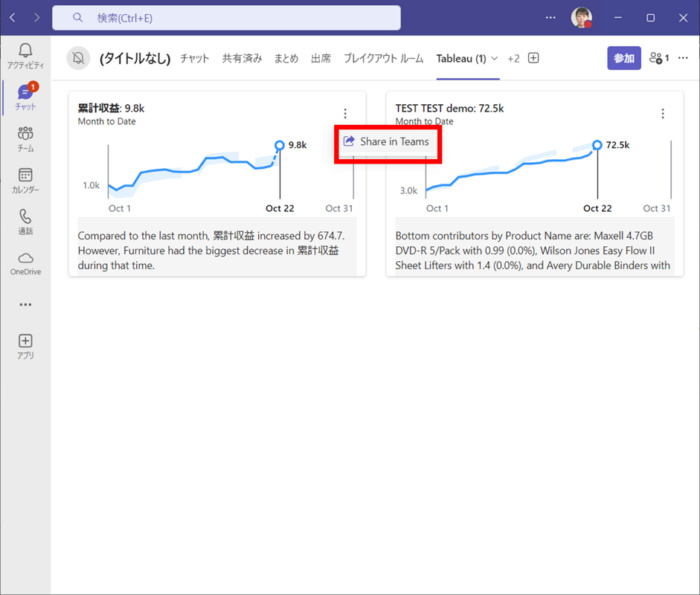
Task: Expand the +2 hidden tabs
Action: coord(513,58)
